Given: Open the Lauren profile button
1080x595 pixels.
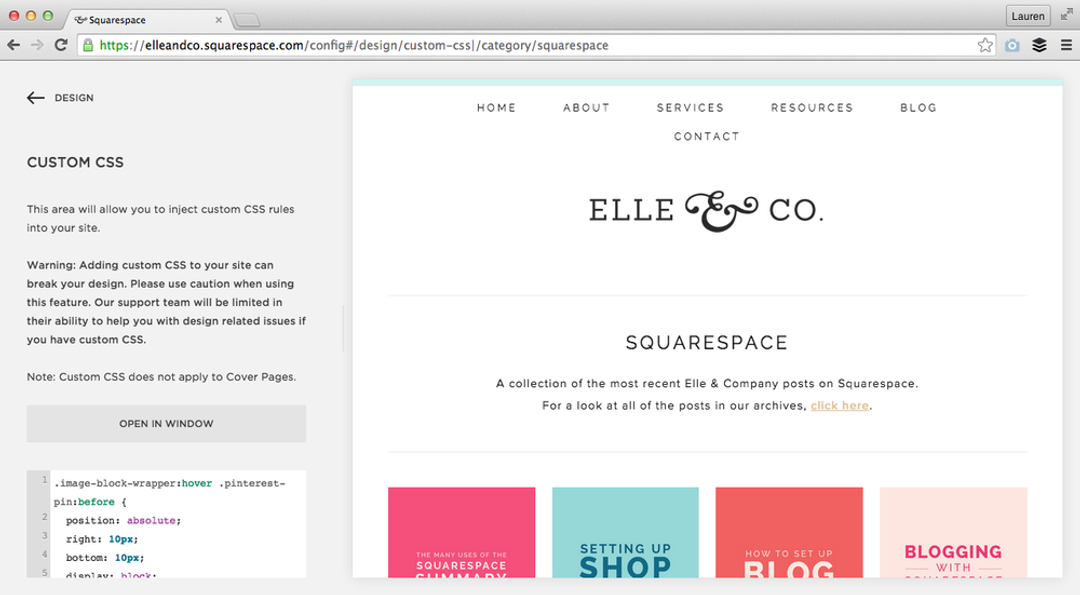Looking at the screenshot, I should 1028,16.
